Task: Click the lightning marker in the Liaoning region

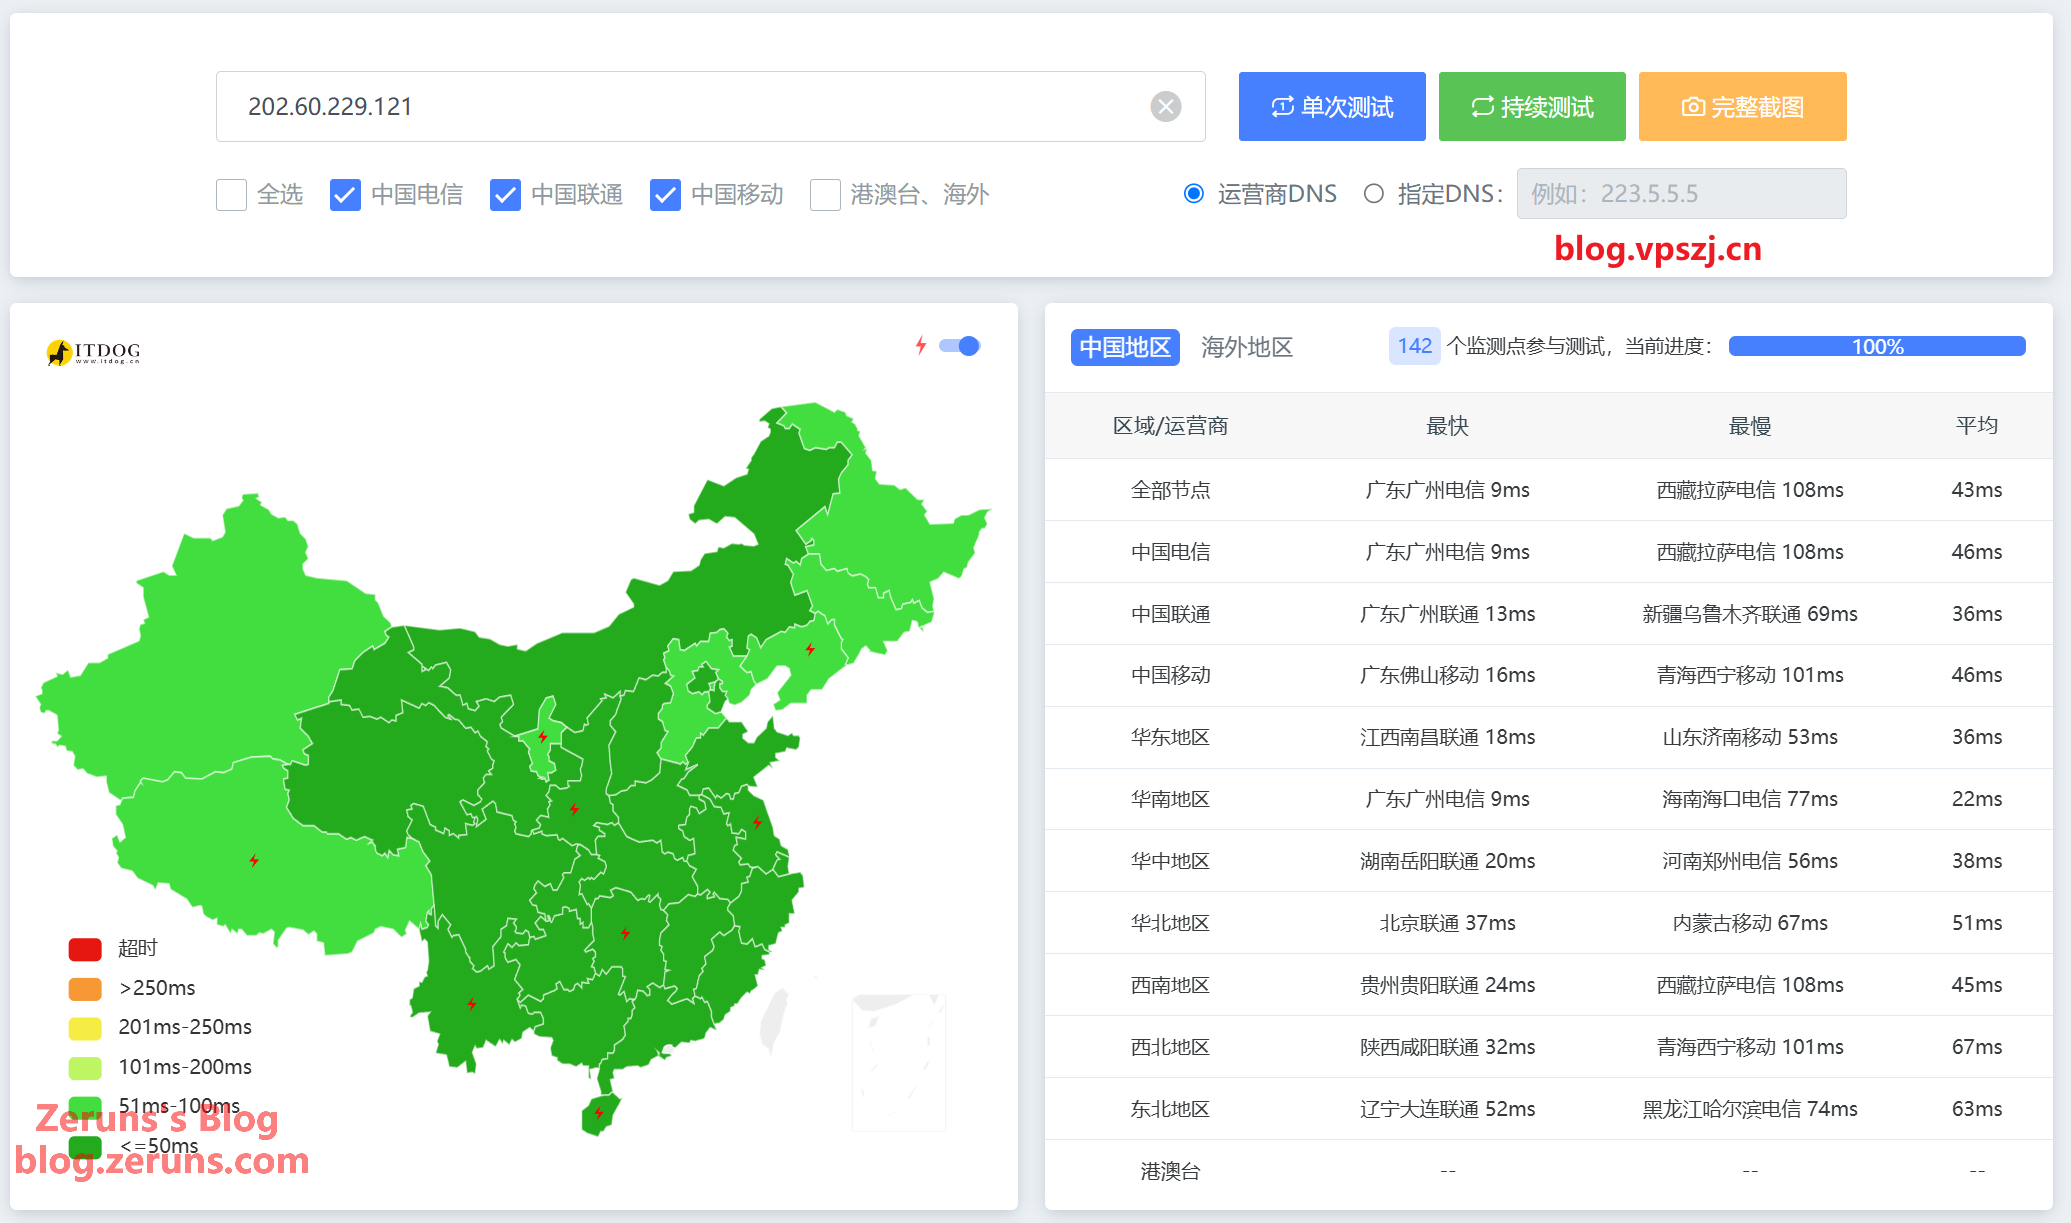Action: click(810, 649)
